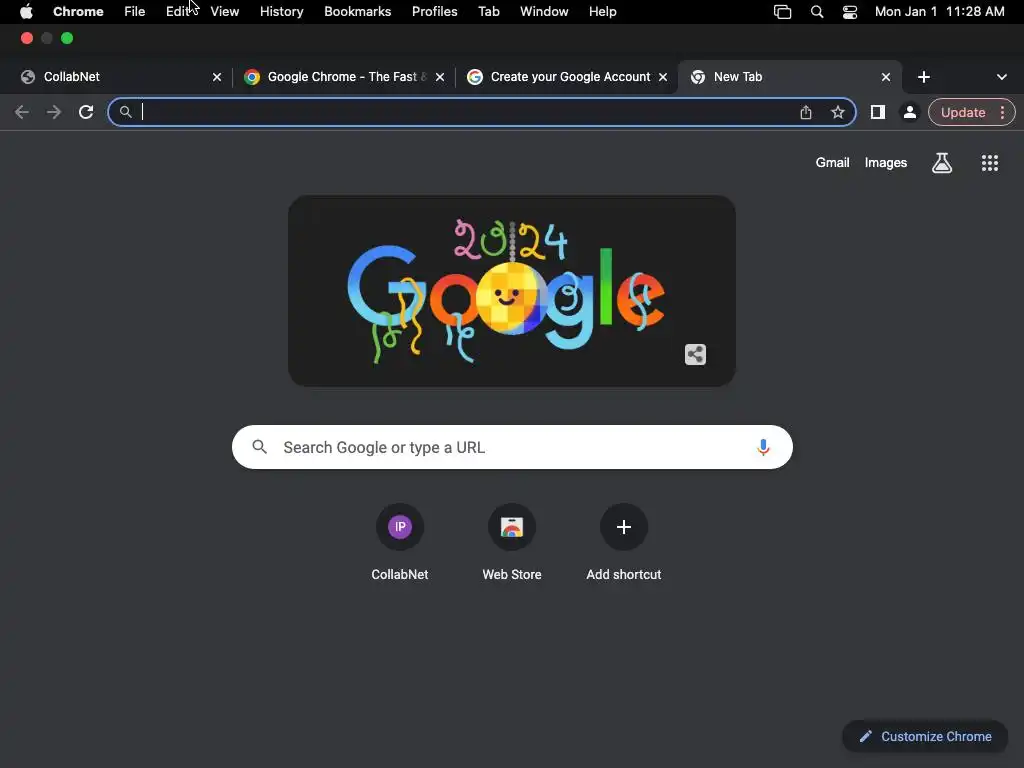Viewport: 1024px width, 768px height.
Task: Start voice search with microphone icon
Action: click(763, 447)
